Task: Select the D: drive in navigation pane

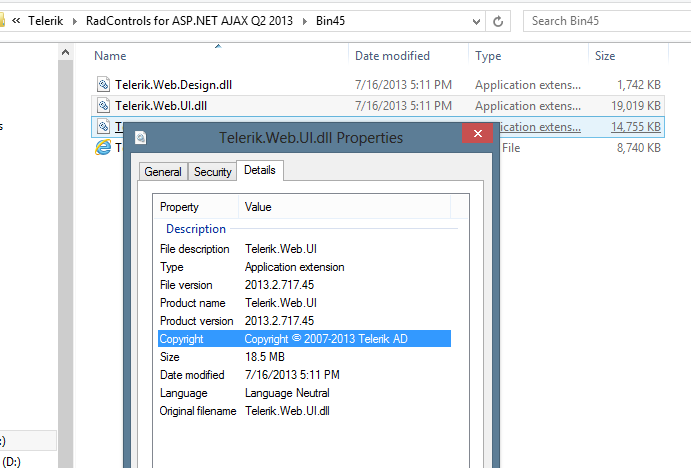Action: tap(11, 461)
